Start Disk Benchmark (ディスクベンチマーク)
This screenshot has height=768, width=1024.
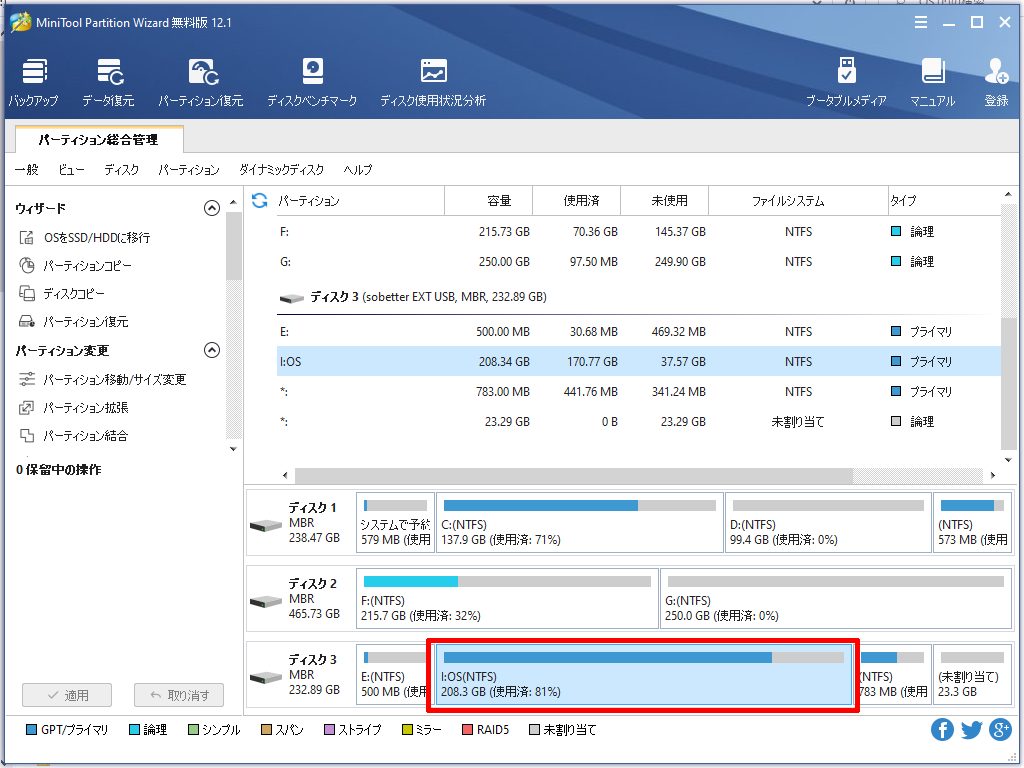[312, 82]
